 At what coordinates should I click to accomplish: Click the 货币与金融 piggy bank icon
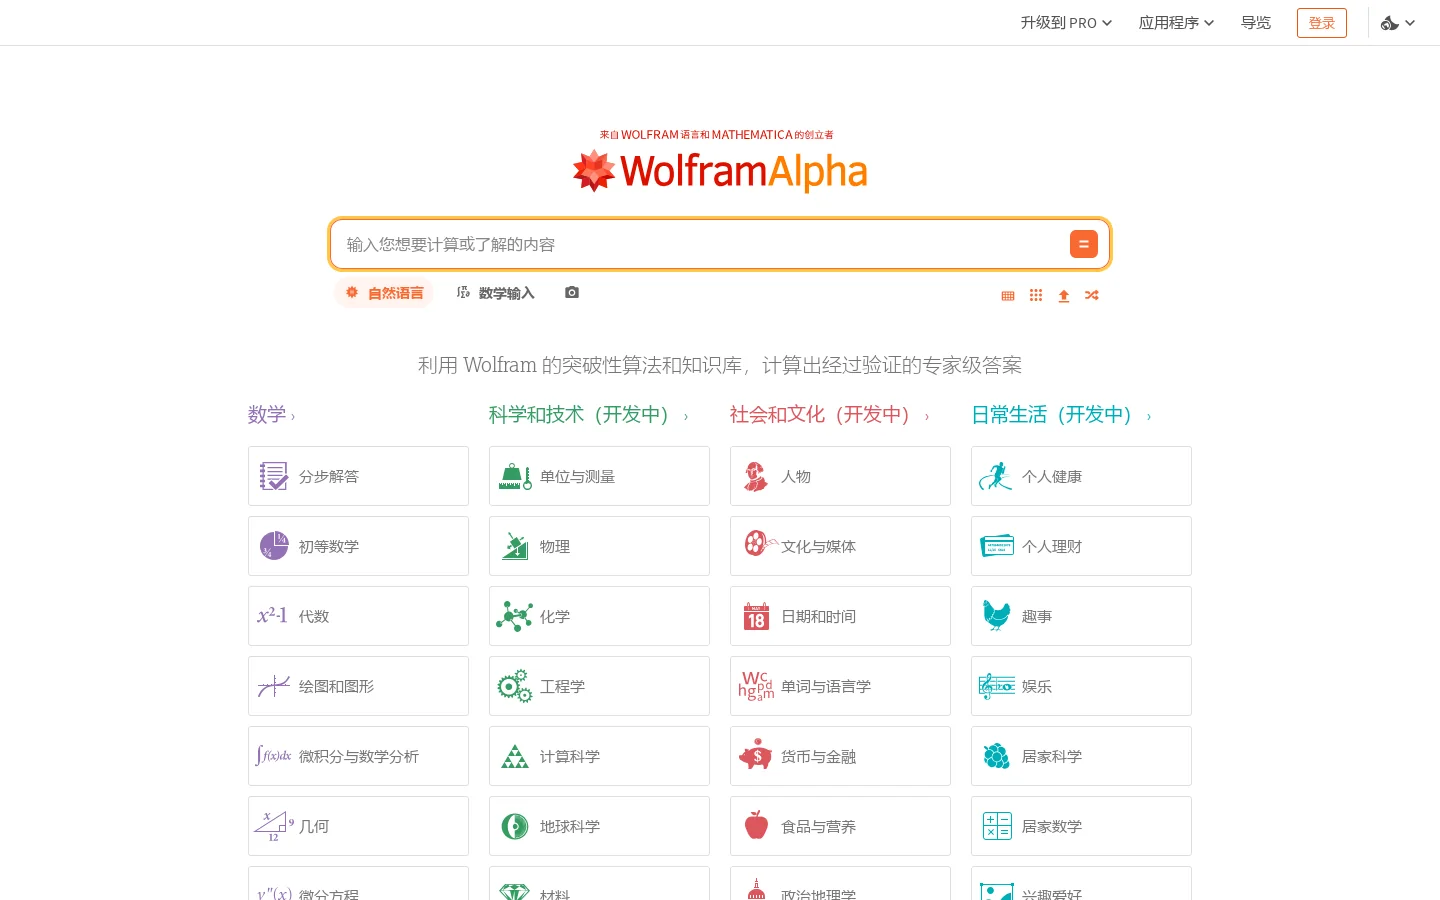pos(756,755)
